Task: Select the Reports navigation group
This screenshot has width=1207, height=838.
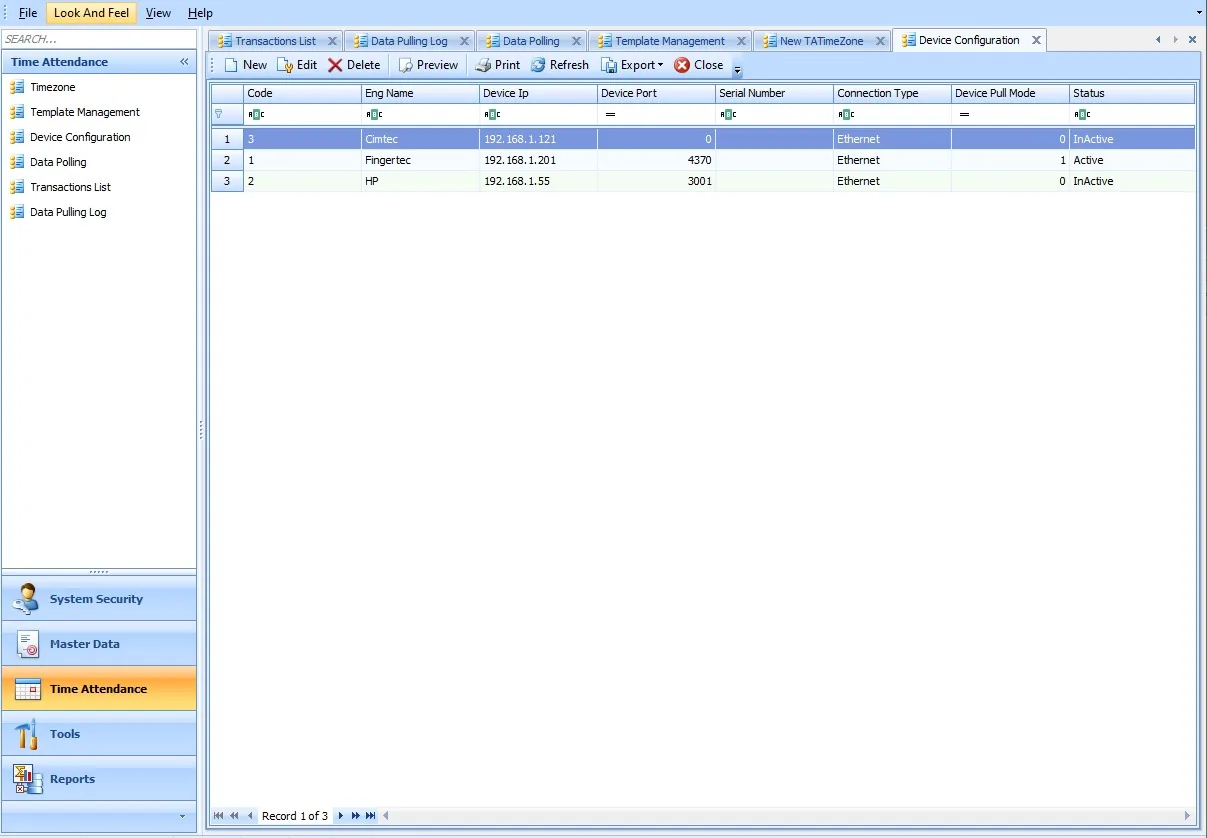Action: pos(99,779)
